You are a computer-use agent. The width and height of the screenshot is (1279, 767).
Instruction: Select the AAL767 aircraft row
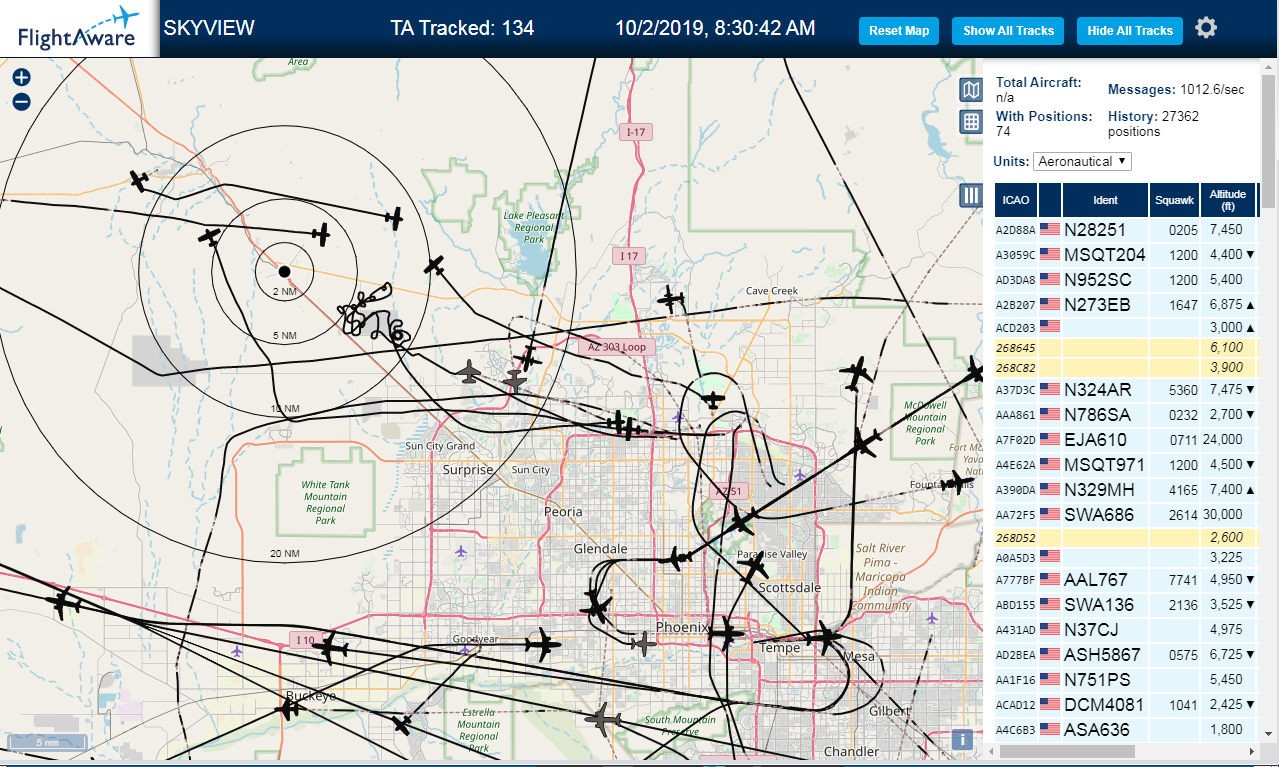1125,580
